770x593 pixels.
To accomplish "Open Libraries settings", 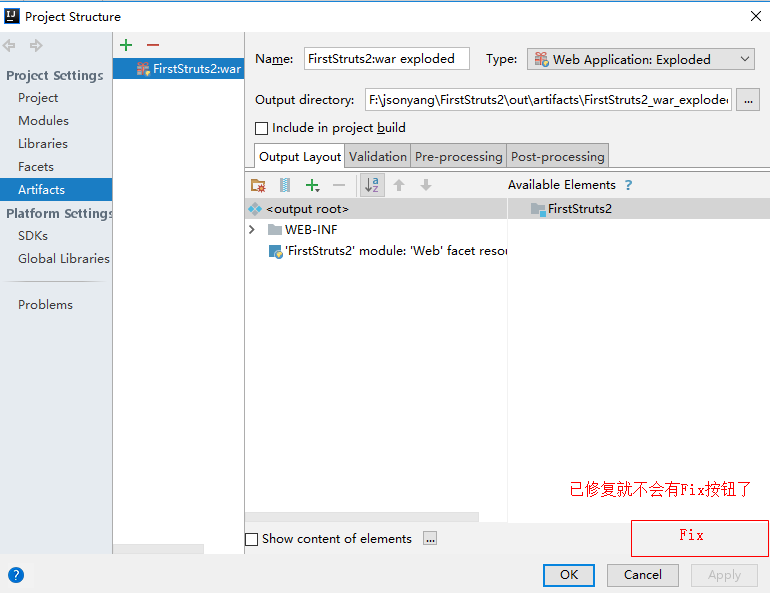I will tap(43, 144).
